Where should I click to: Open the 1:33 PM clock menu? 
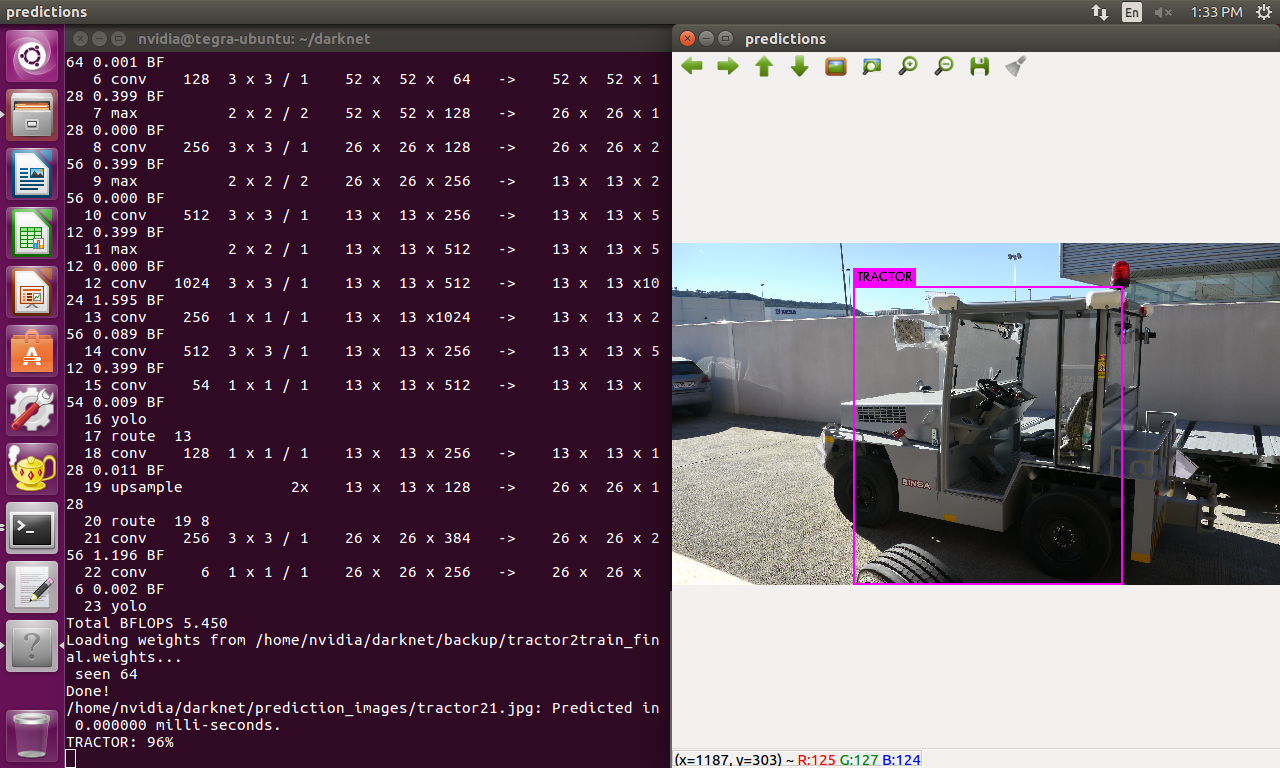coord(1219,12)
